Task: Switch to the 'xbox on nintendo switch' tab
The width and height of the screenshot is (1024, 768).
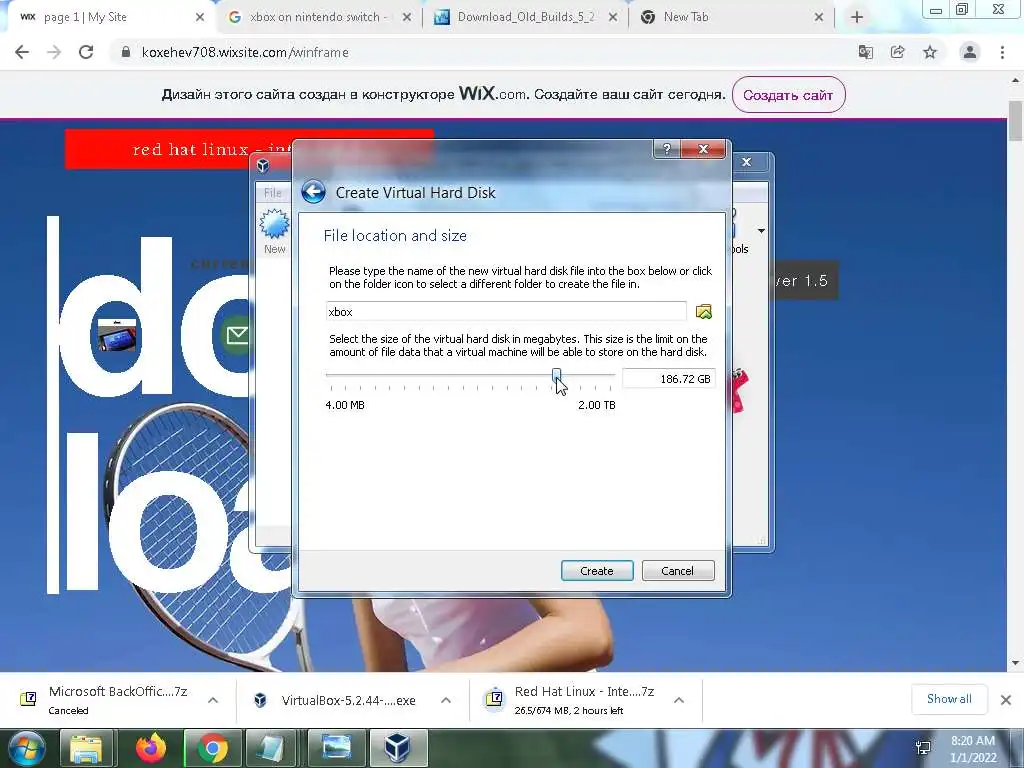Action: [x=319, y=18]
